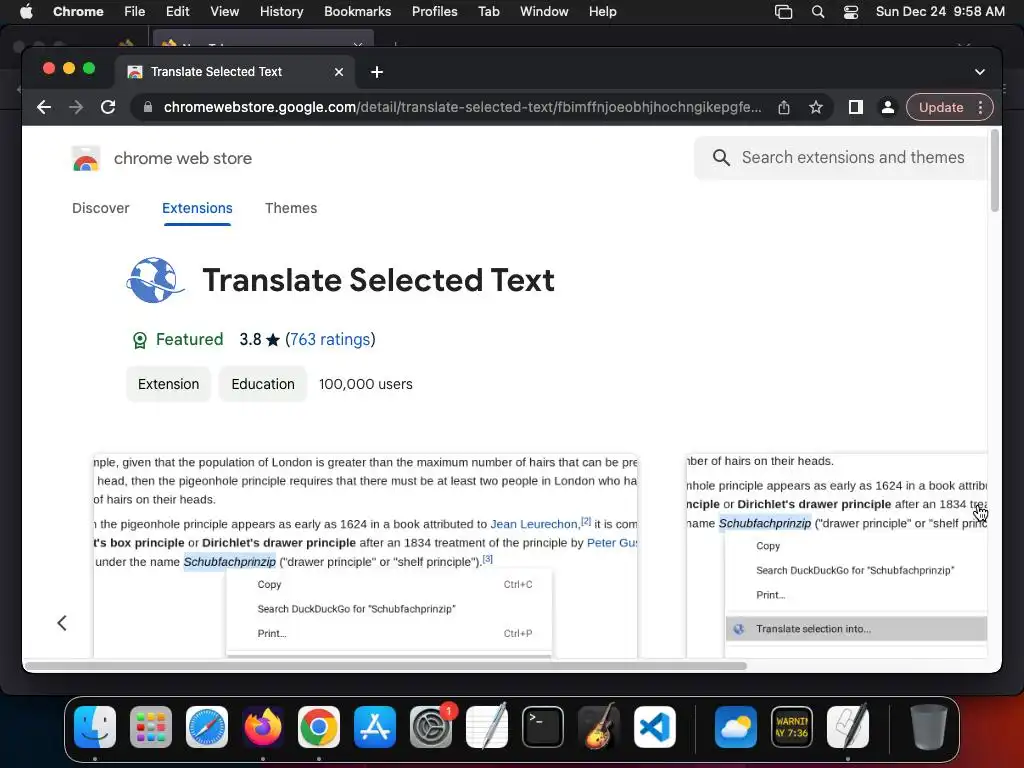Click the Stage Manager icon in menu bar
This screenshot has width=1024, height=768.
784,12
